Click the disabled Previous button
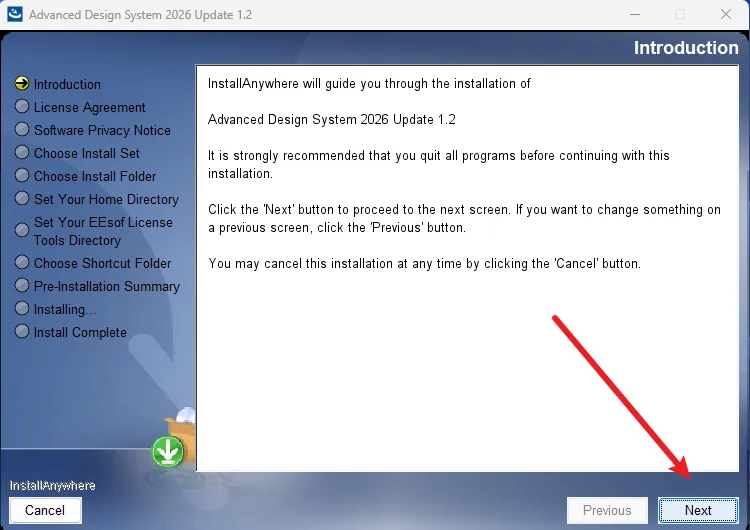 [x=607, y=510]
